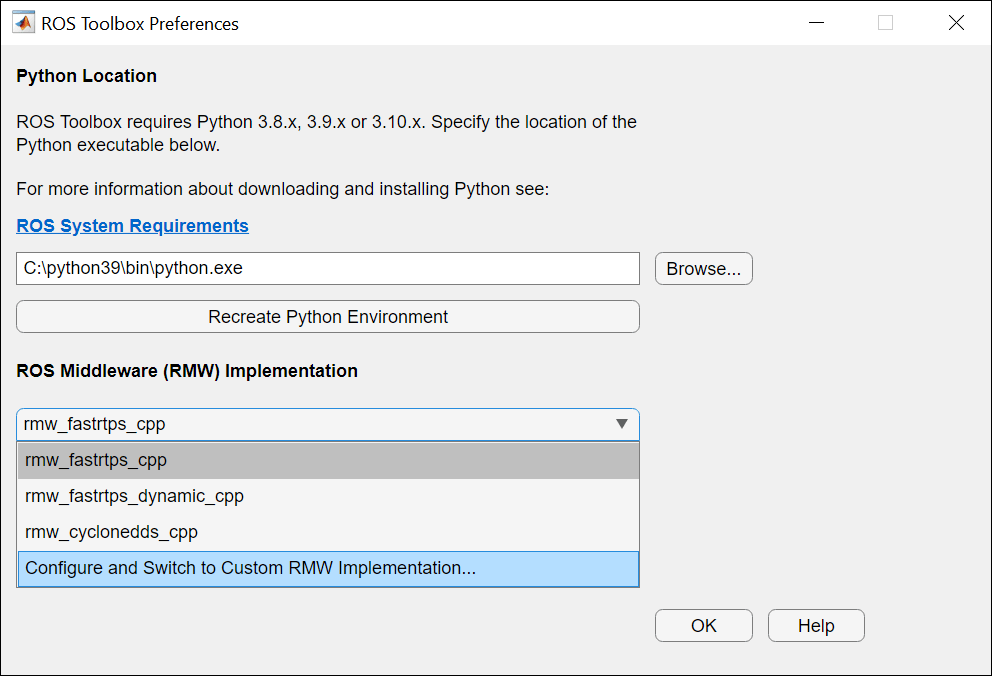The width and height of the screenshot is (992, 676).
Task: Minimize the ROS Toolbox Preferences window
Action: tap(817, 23)
